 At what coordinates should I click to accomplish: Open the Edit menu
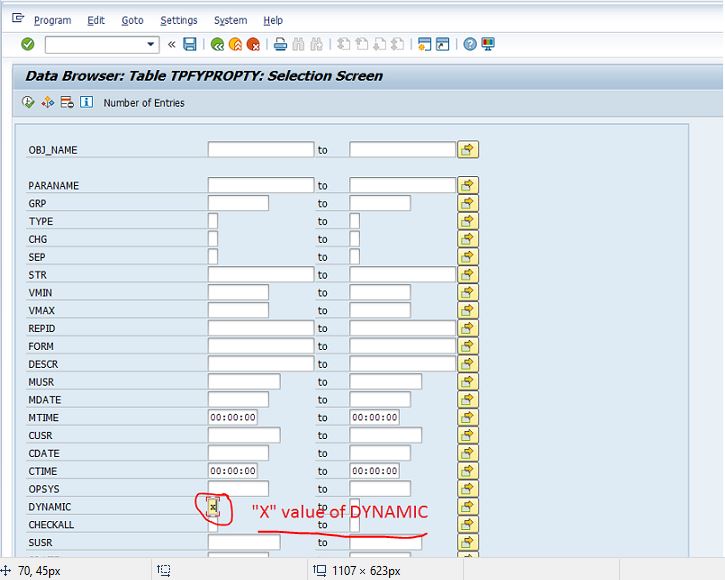(x=96, y=20)
